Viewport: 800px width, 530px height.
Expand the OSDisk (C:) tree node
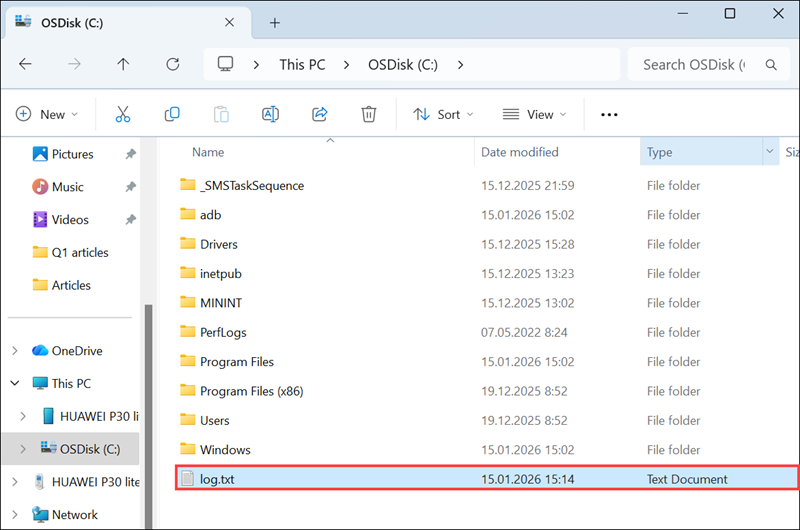[x=23, y=449]
